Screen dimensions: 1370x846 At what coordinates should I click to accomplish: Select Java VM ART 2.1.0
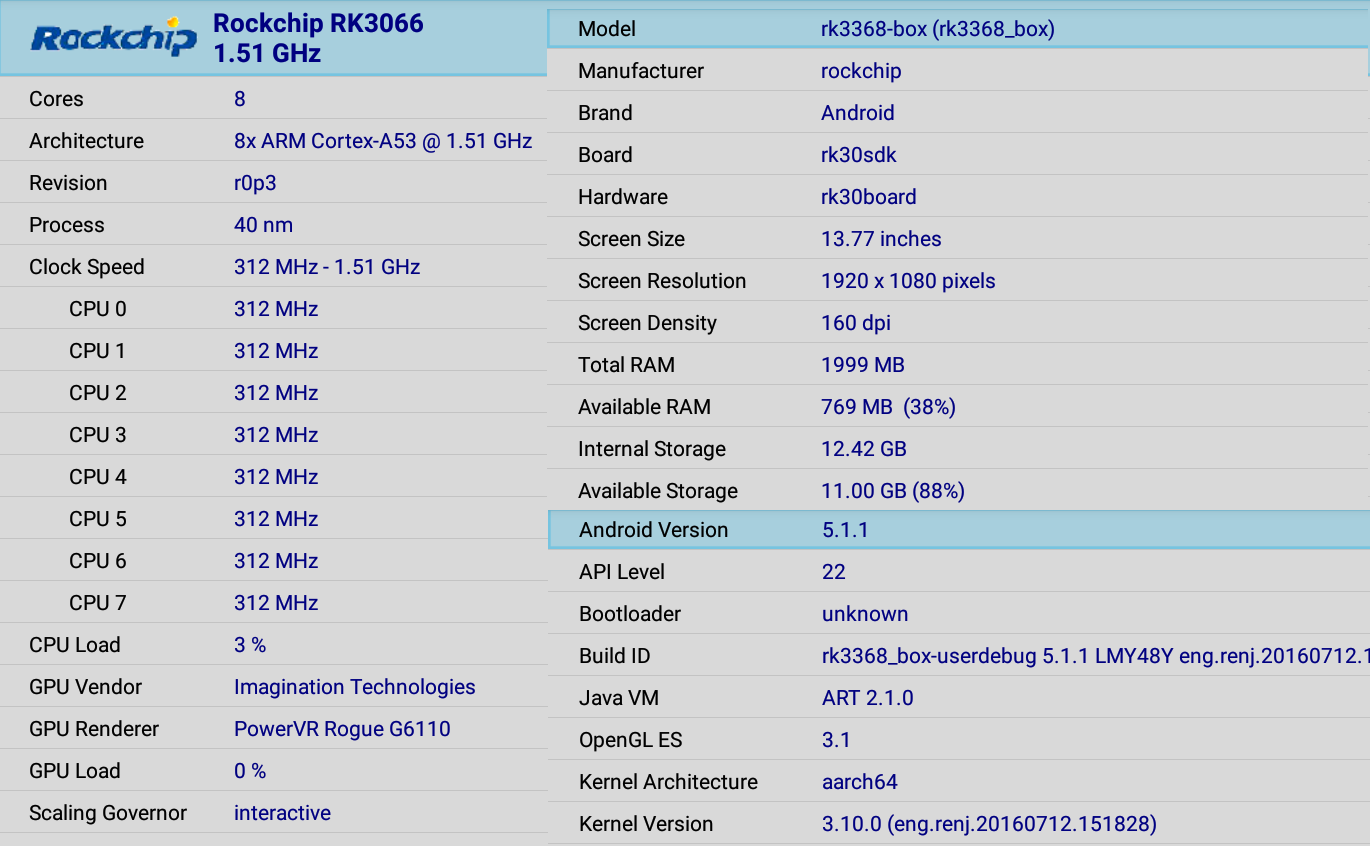868,698
